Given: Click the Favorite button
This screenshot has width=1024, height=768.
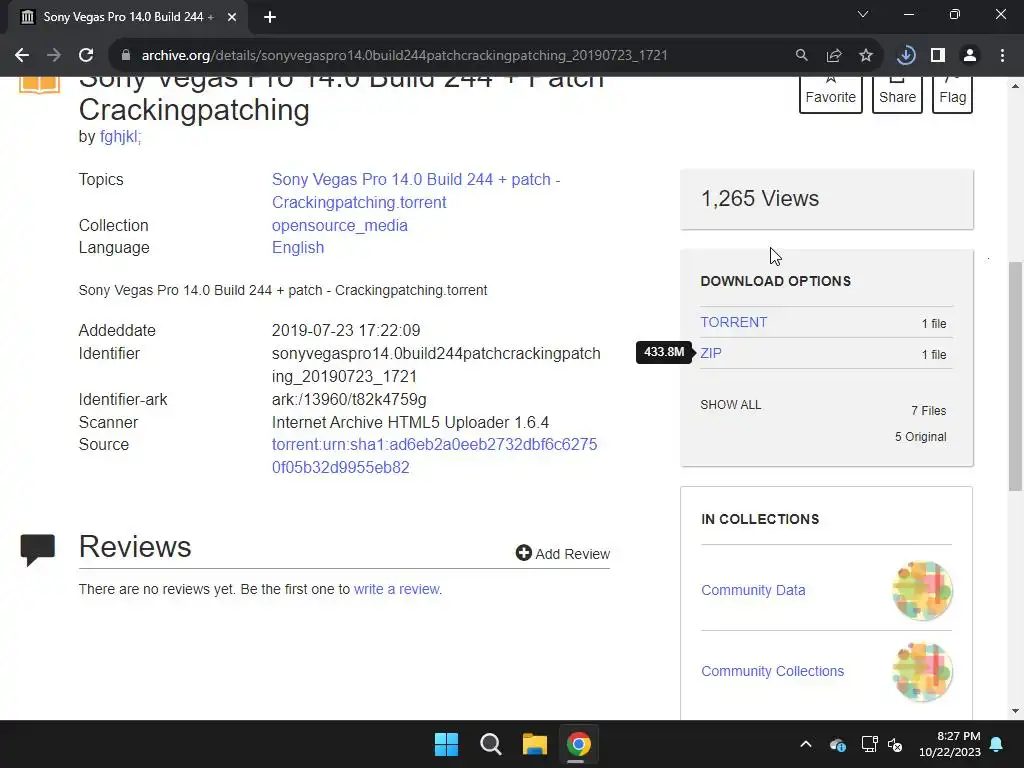Looking at the screenshot, I should coord(831,95).
